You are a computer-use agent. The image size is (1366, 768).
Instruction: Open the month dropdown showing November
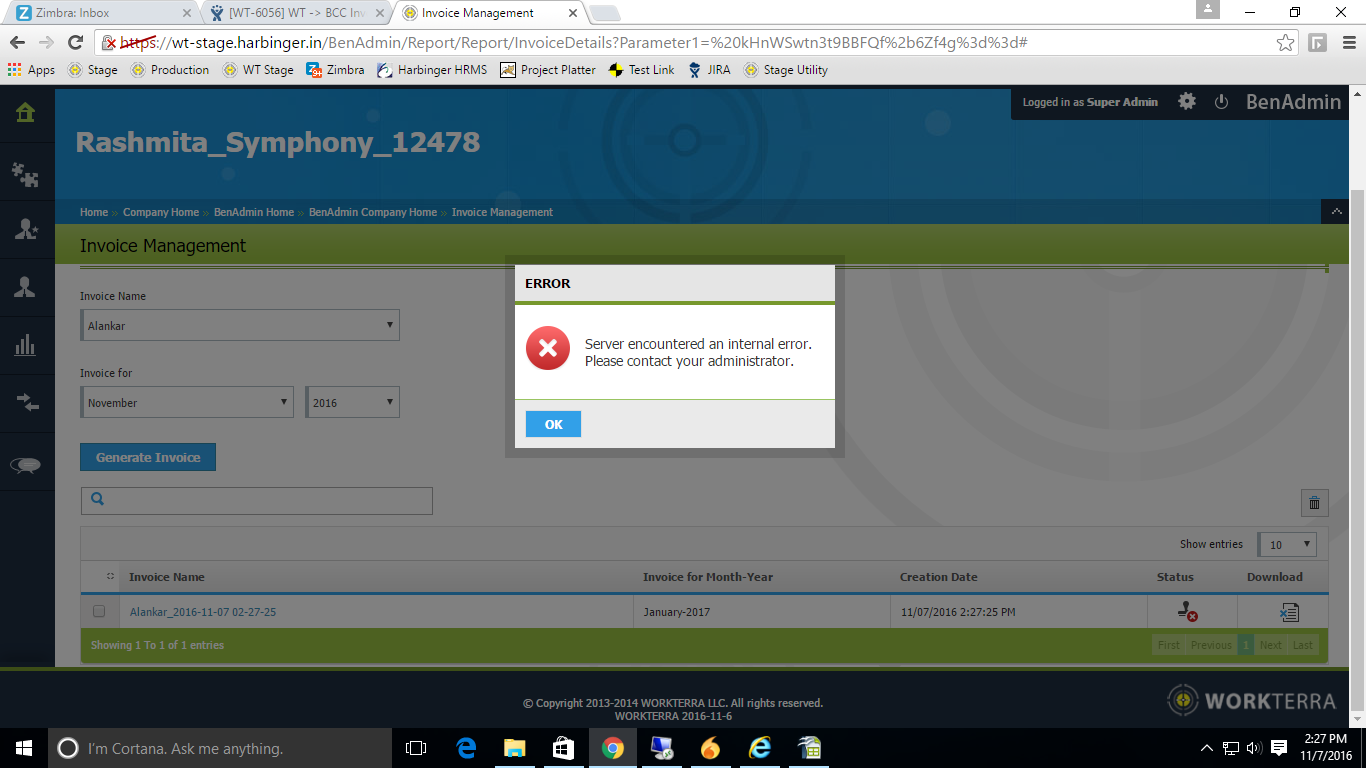click(187, 402)
